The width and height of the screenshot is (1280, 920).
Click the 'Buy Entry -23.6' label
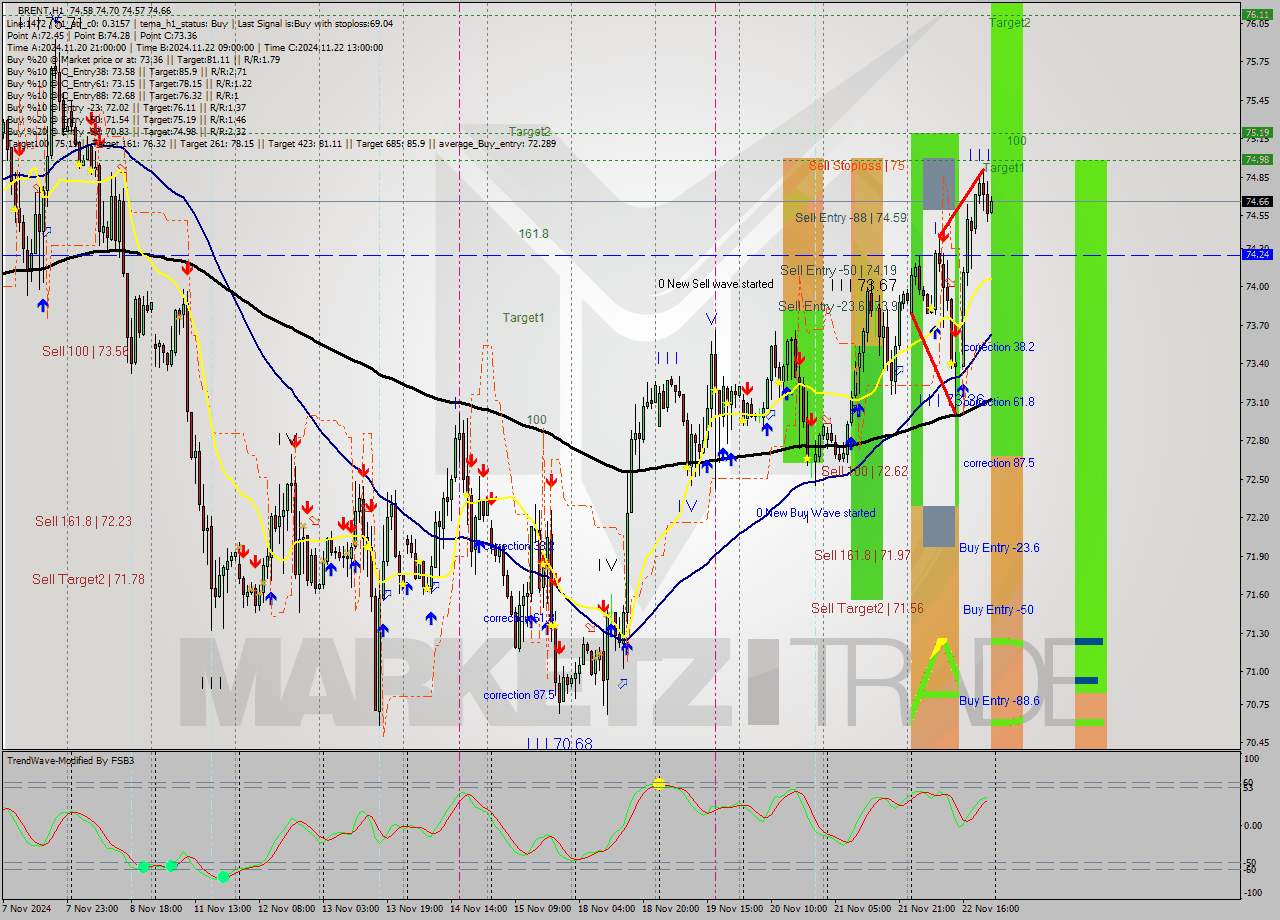(x=999, y=547)
